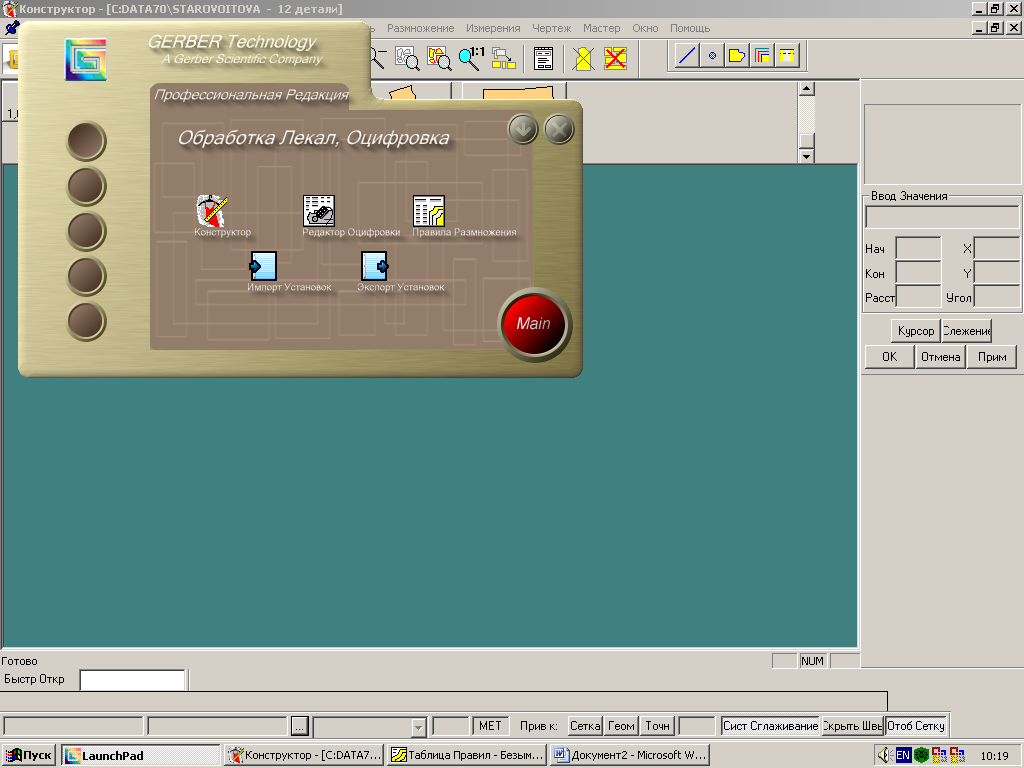Screen dimensions: 1024x768
Task: Launch Экспорт Установок icon
Action: pyautogui.click(x=374, y=266)
